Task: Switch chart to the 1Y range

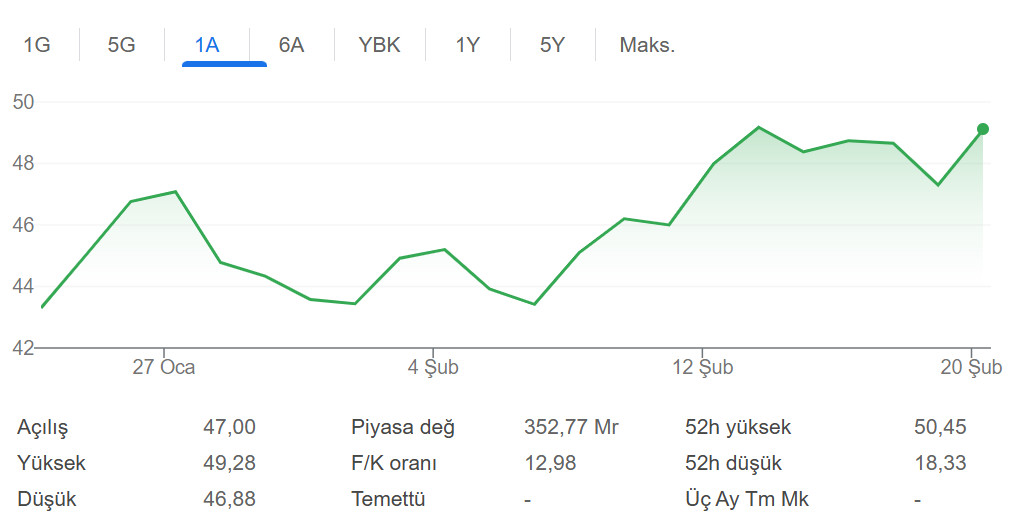Action: tap(467, 45)
